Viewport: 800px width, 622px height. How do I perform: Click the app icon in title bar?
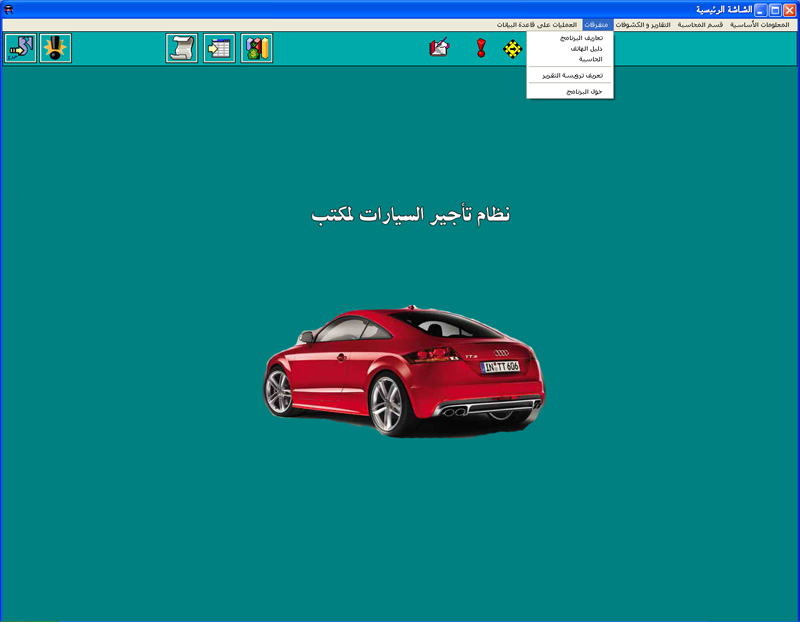(x=9, y=9)
